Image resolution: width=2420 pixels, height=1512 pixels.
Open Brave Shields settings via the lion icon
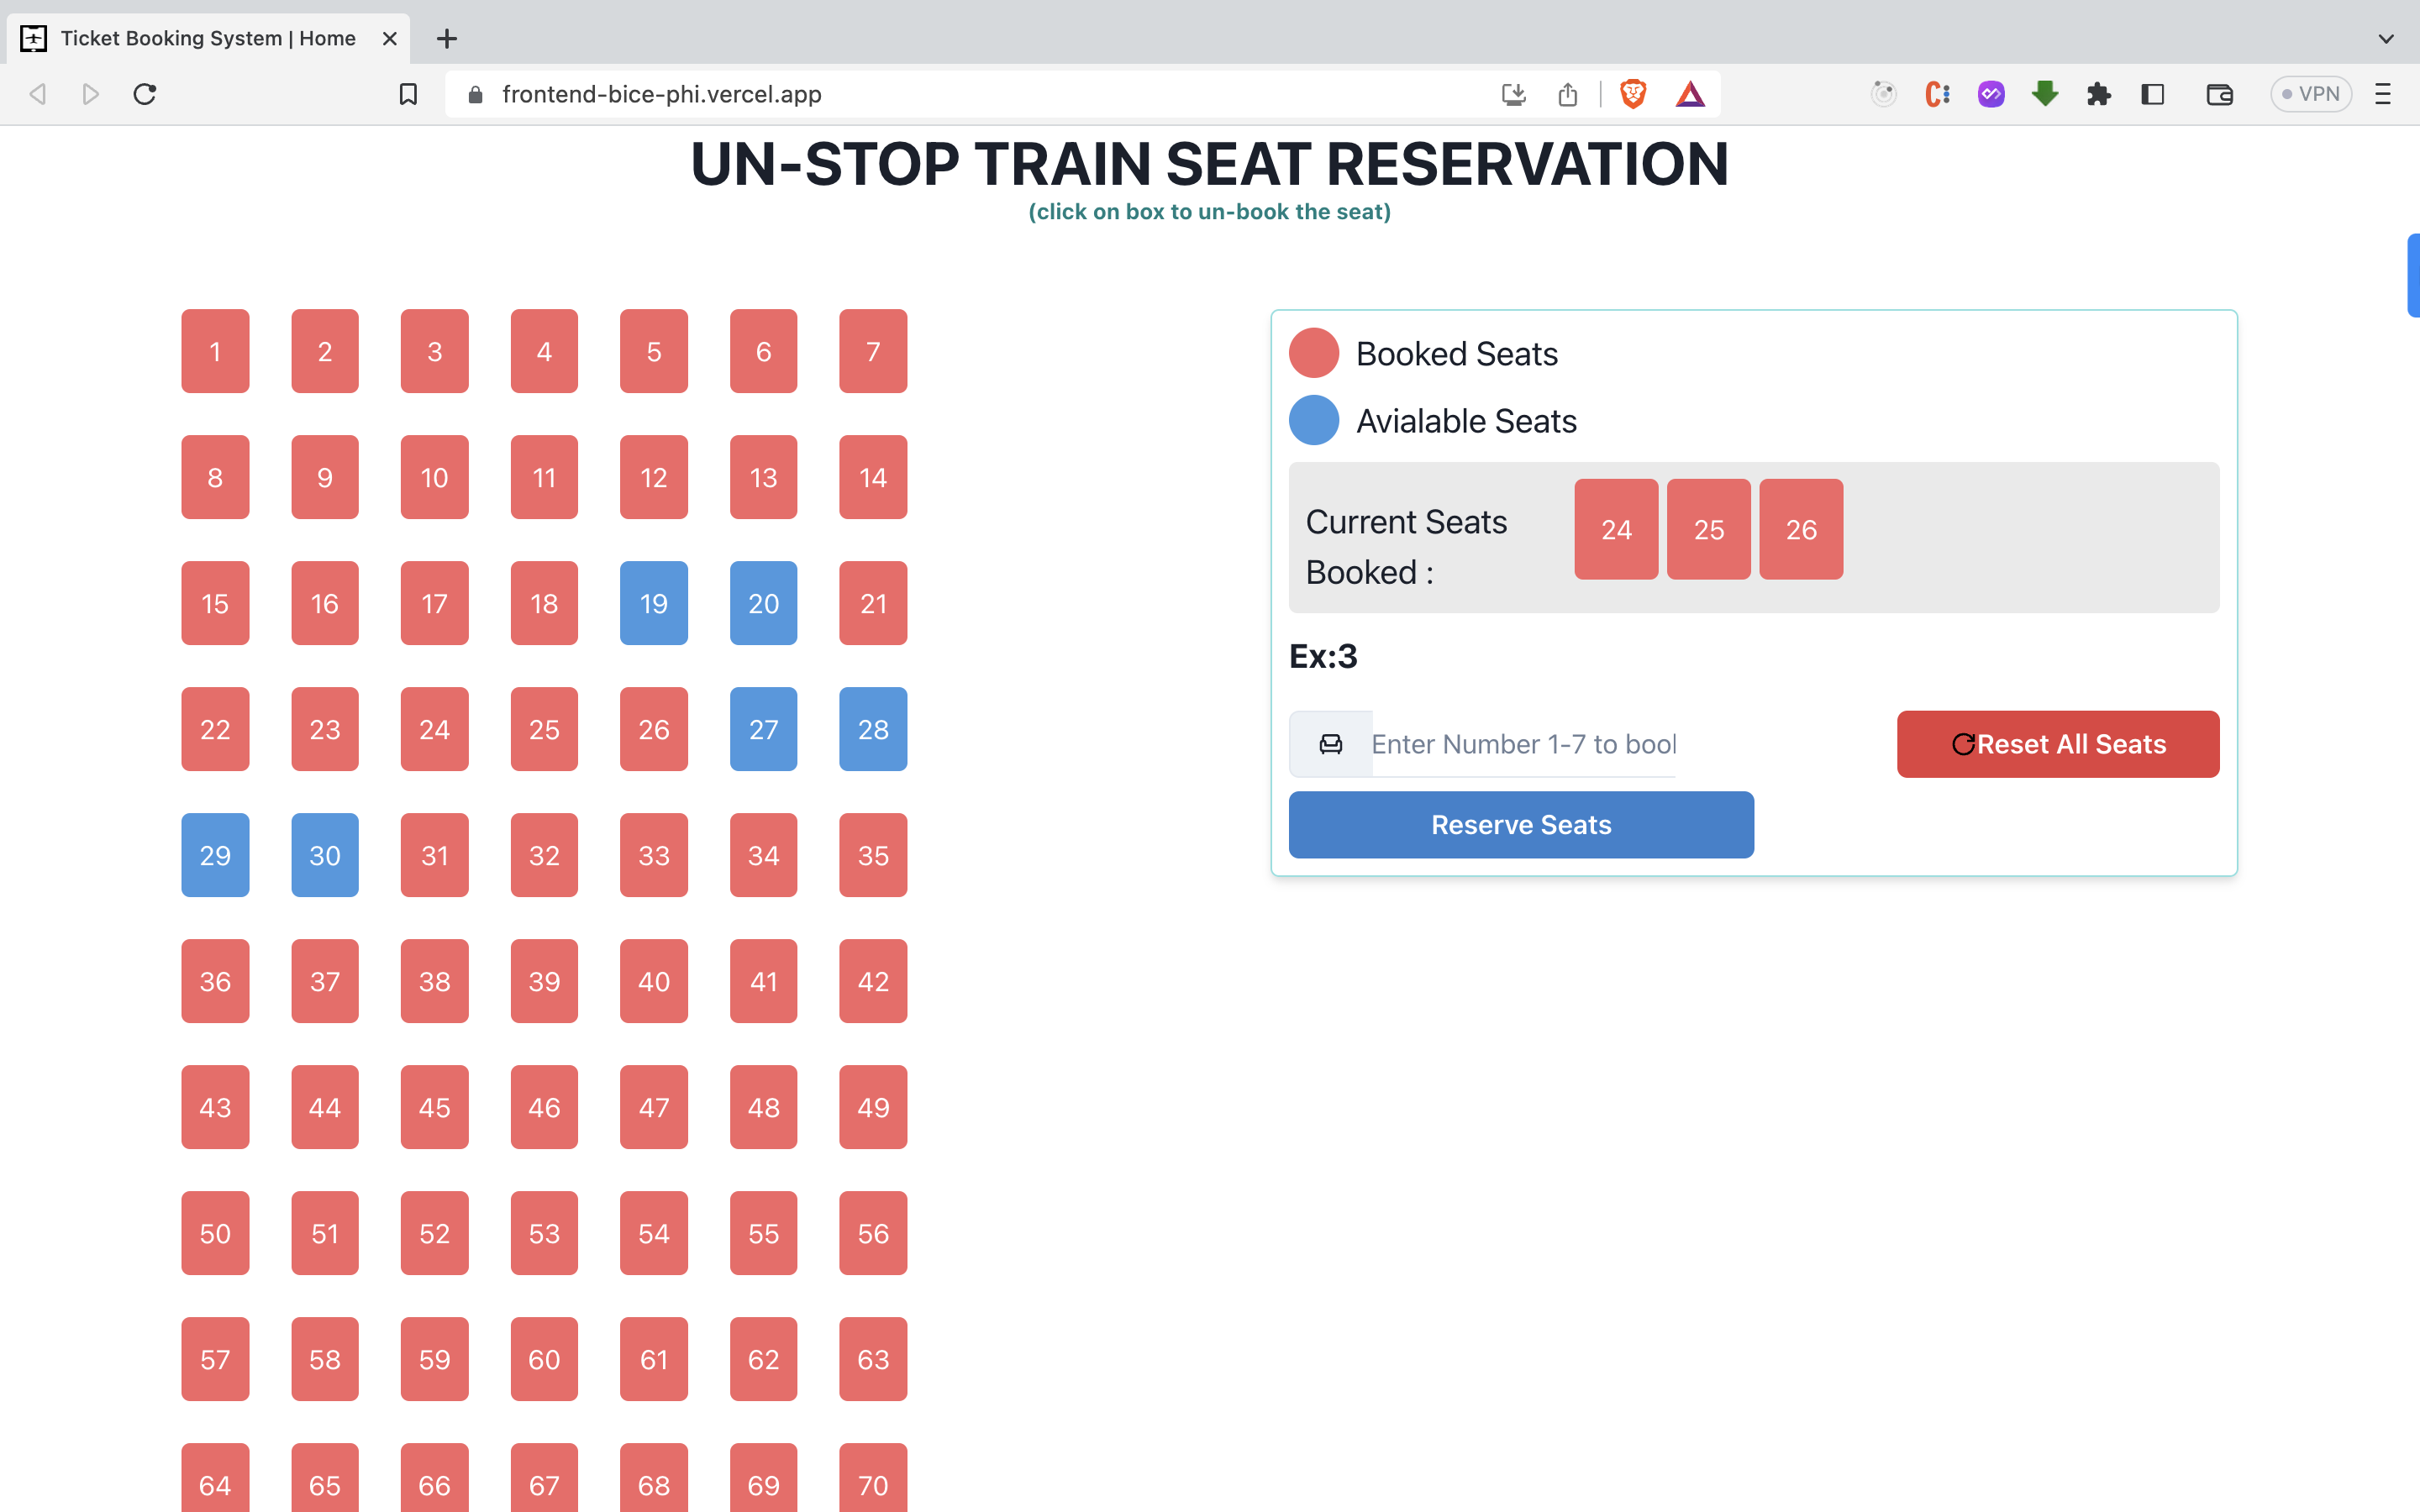click(1632, 93)
